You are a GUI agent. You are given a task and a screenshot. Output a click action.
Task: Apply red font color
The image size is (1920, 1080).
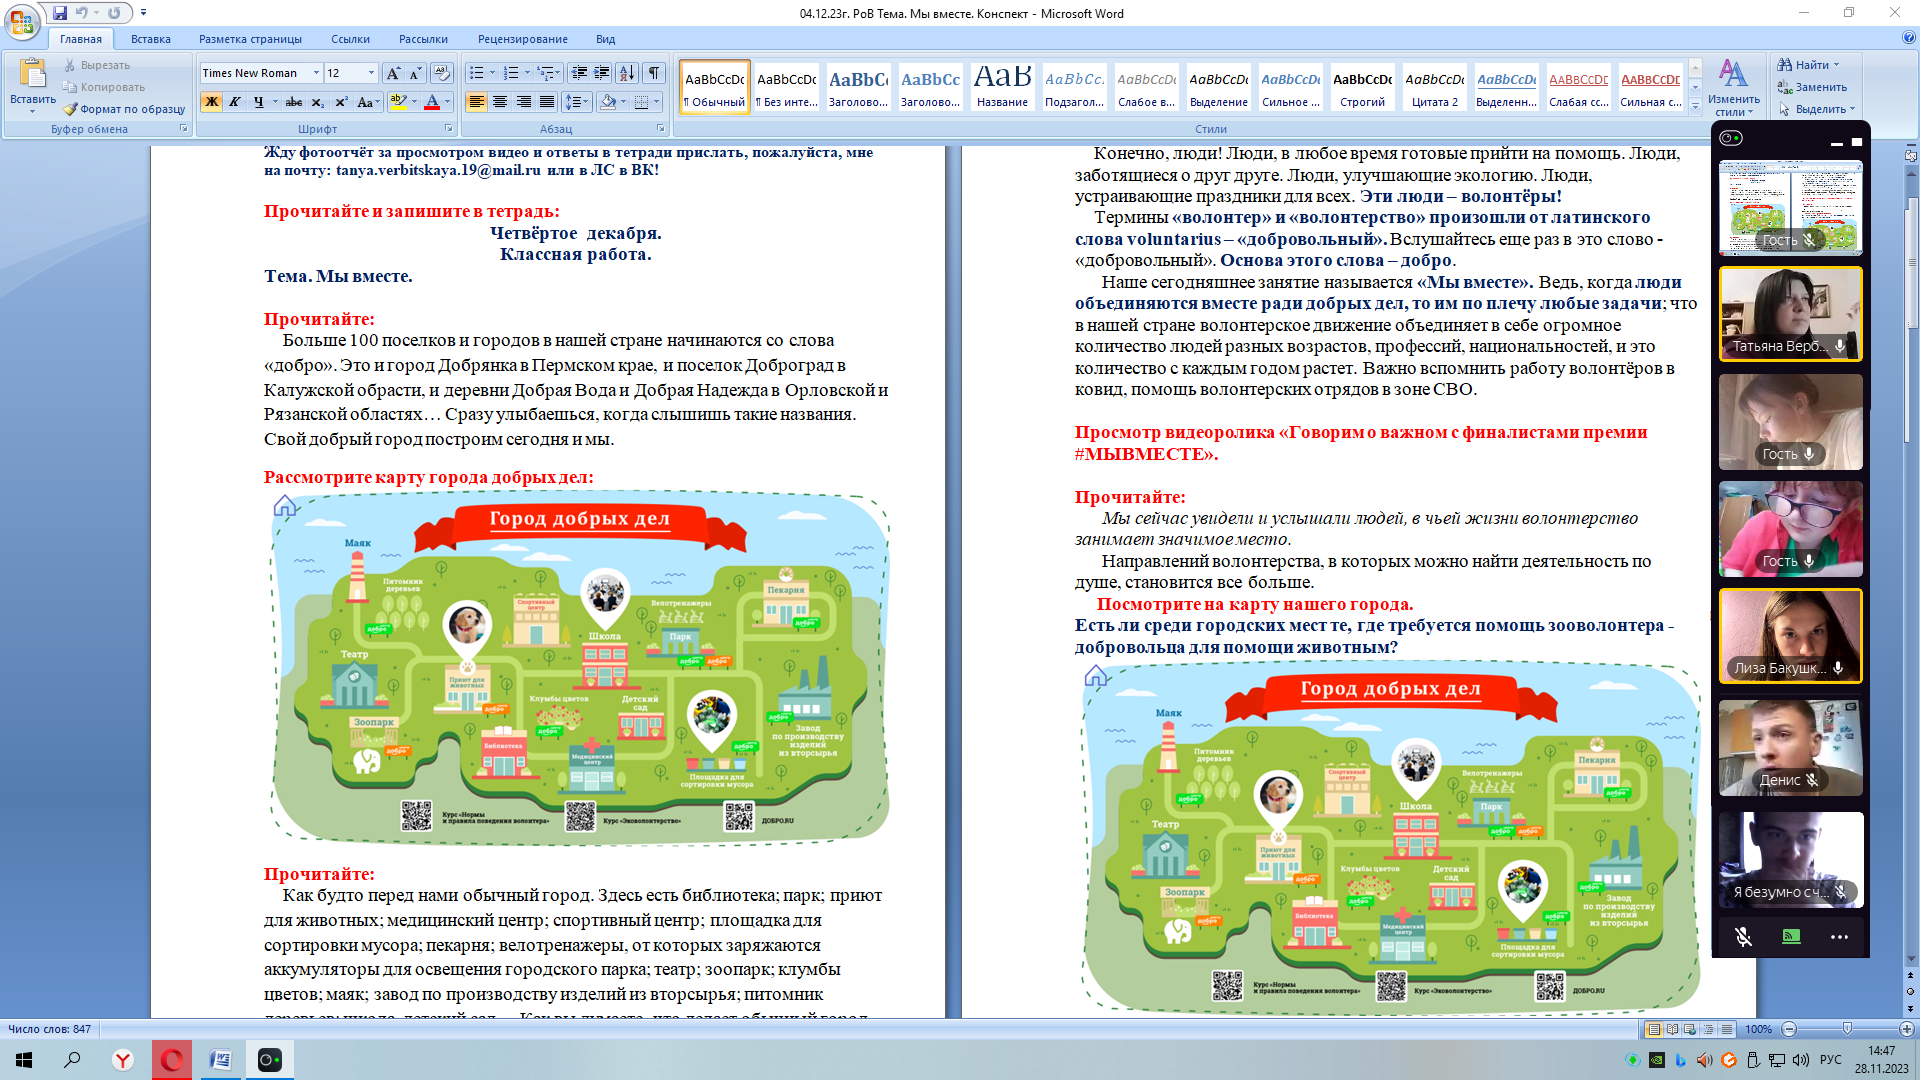pos(432,102)
